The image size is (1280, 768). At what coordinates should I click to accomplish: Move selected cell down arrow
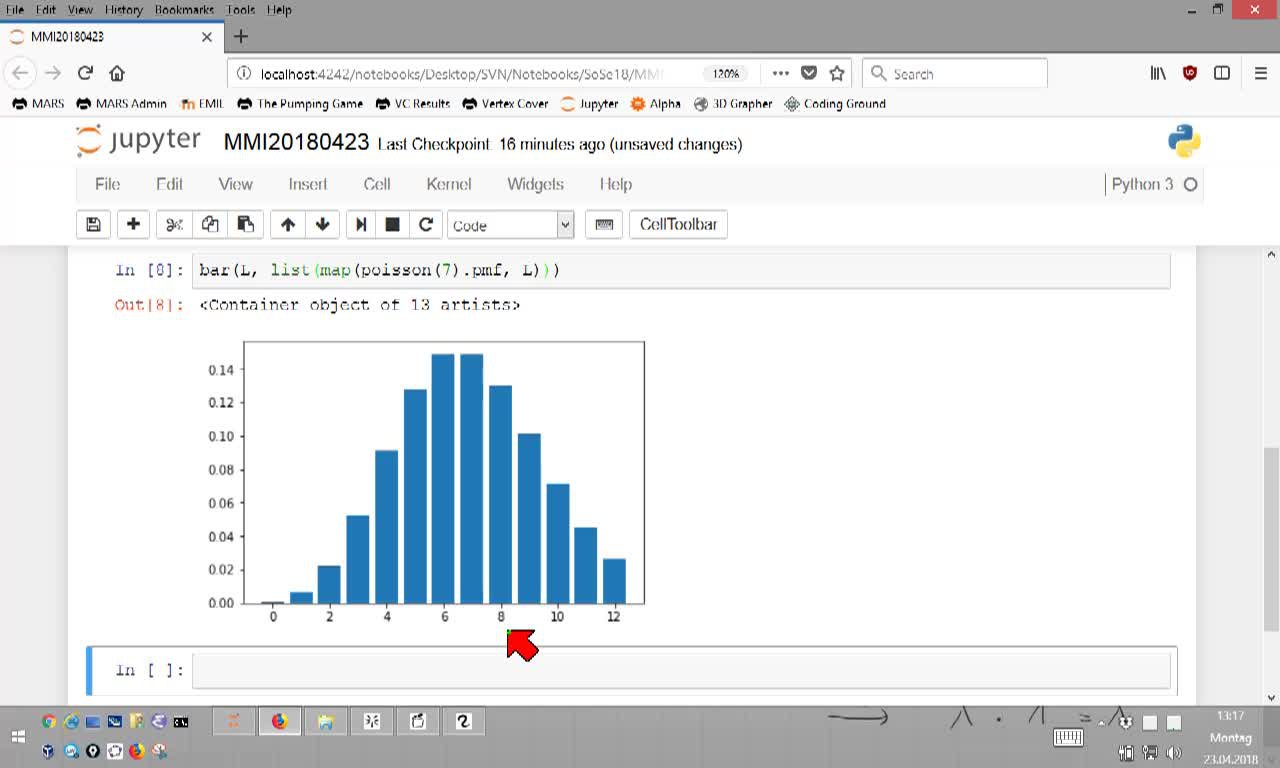click(x=322, y=224)
